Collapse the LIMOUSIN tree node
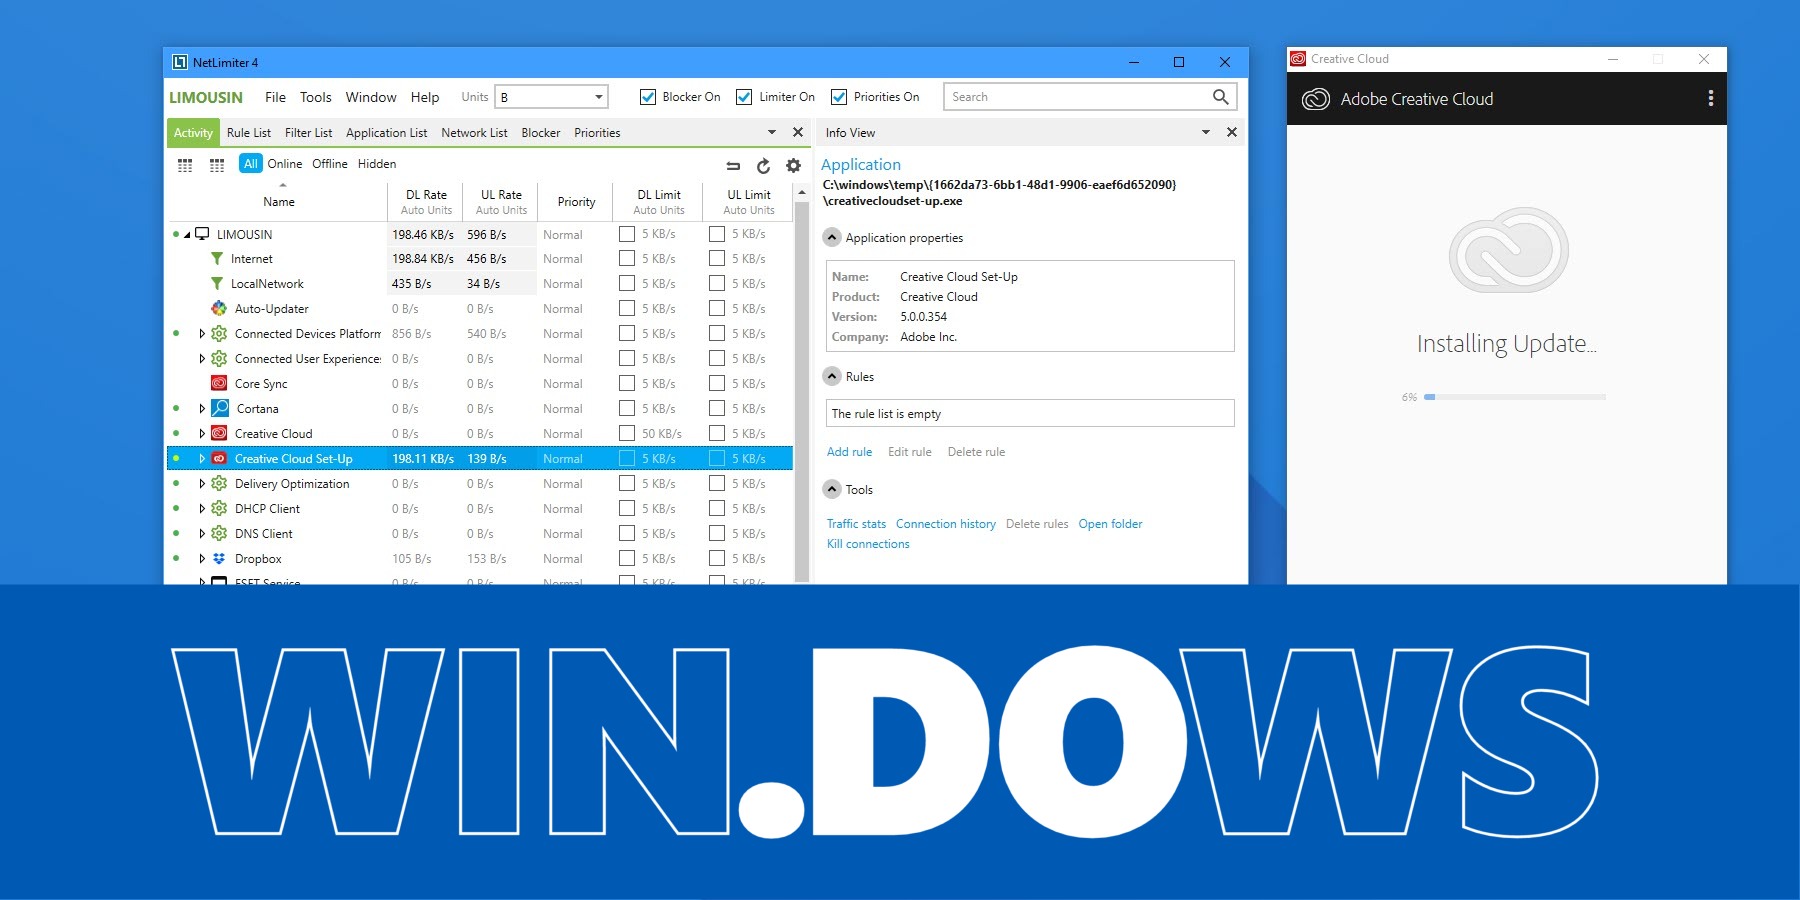1800x900 pixels. point(187,235)
